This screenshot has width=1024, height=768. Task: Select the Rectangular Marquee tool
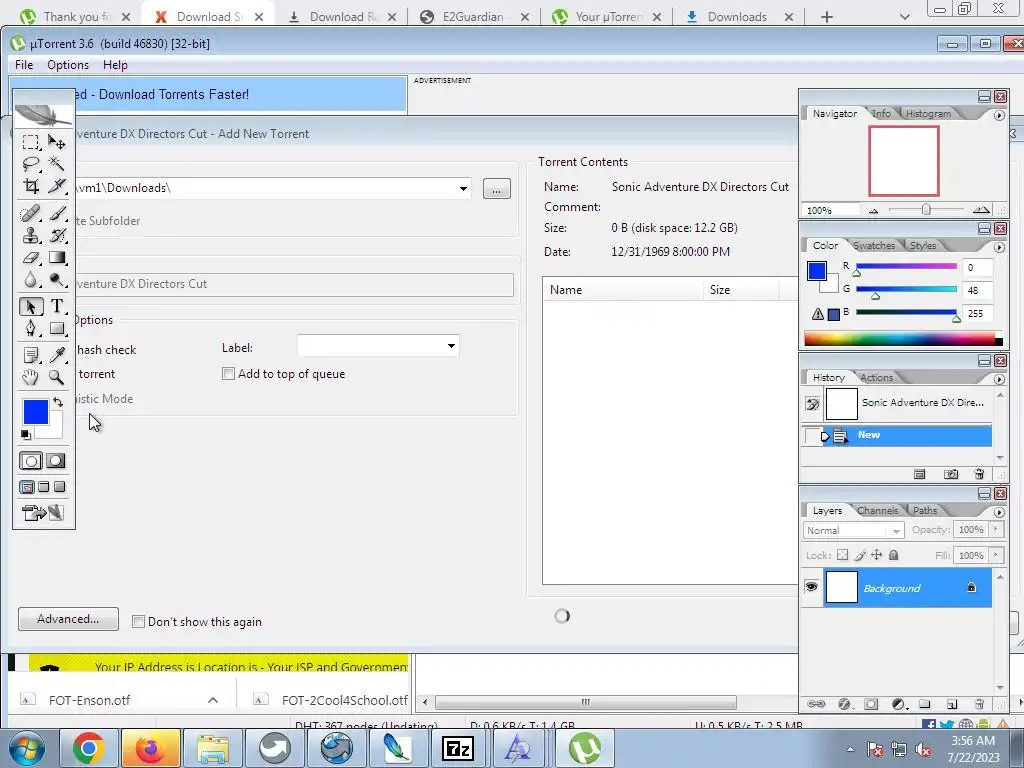coord(30,142)
